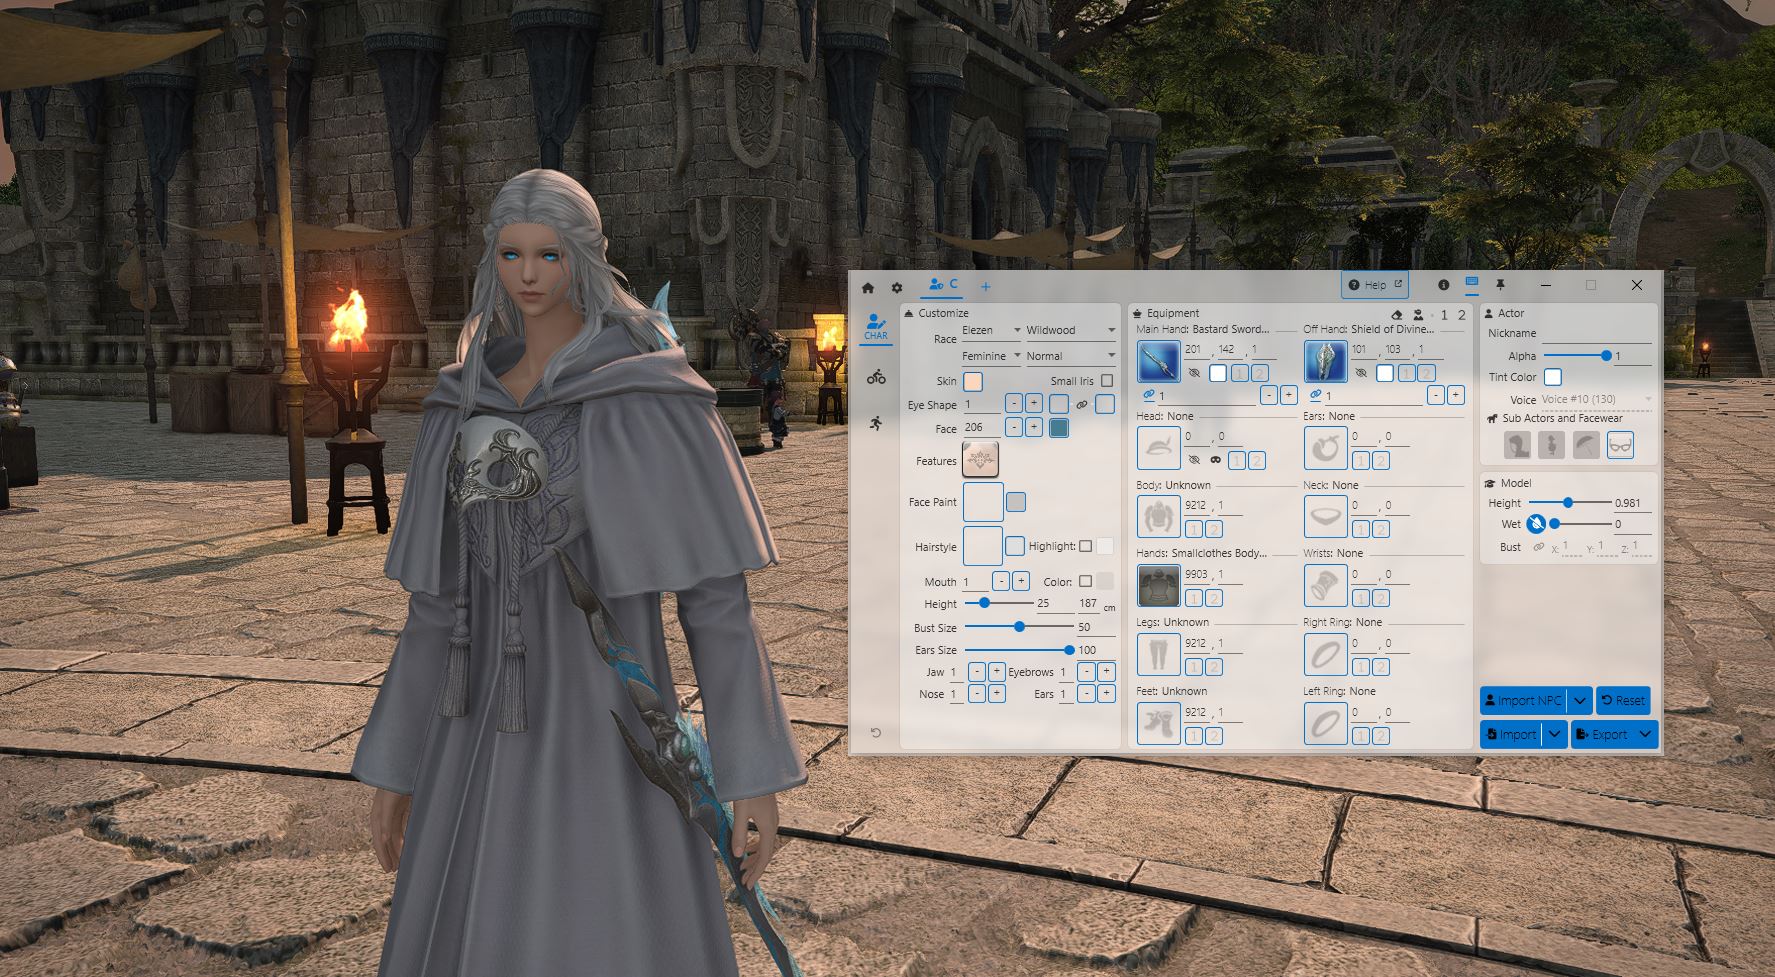Adjust the Model Height slider
The width and height of the screenshot is (1775, 977).
(1570, 502)
